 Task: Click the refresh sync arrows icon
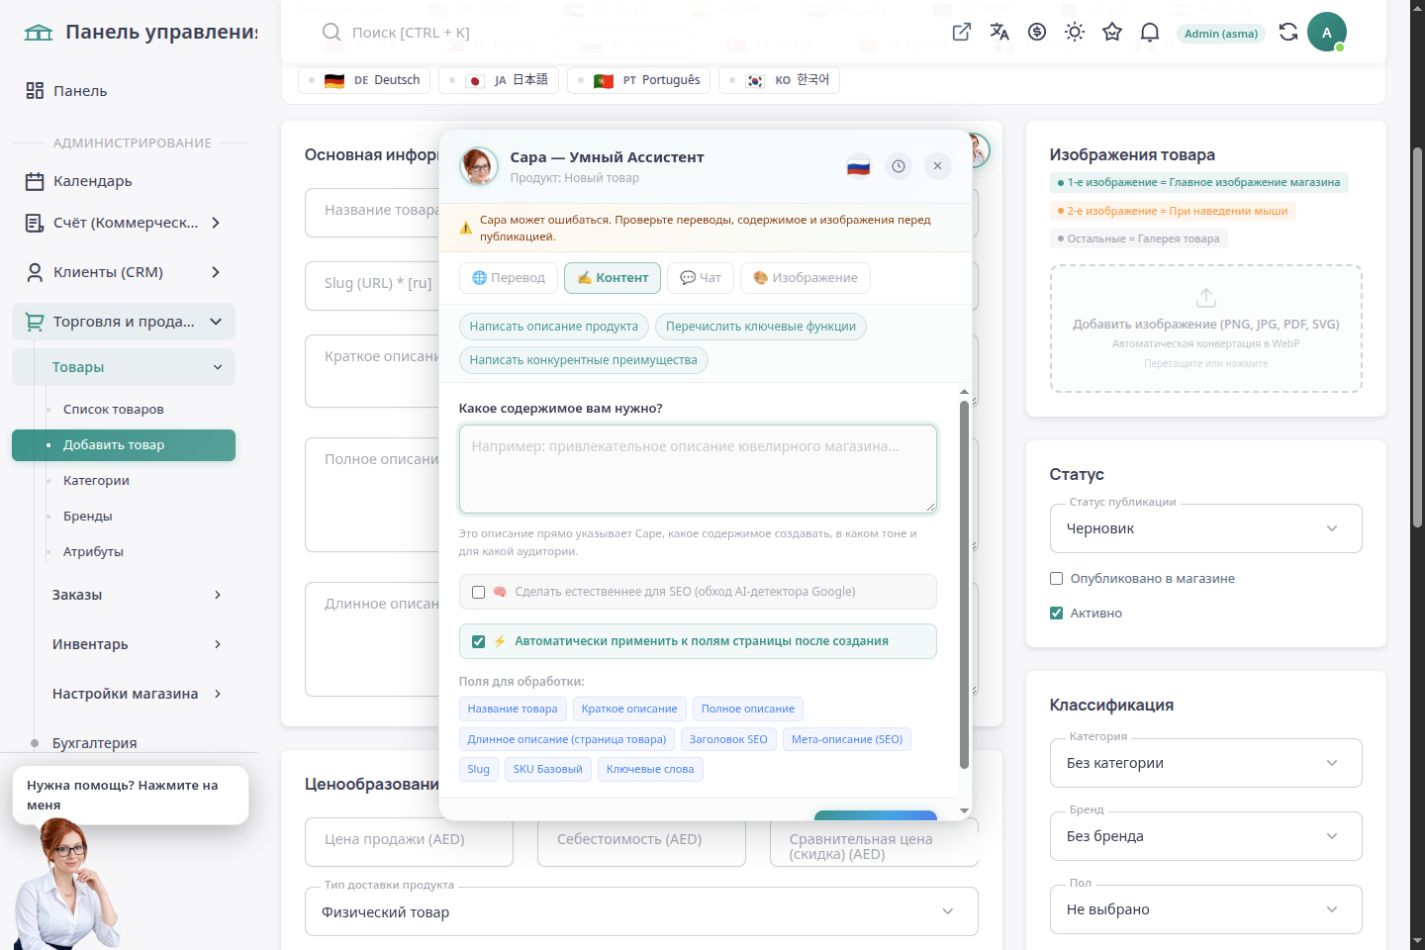1288,32
